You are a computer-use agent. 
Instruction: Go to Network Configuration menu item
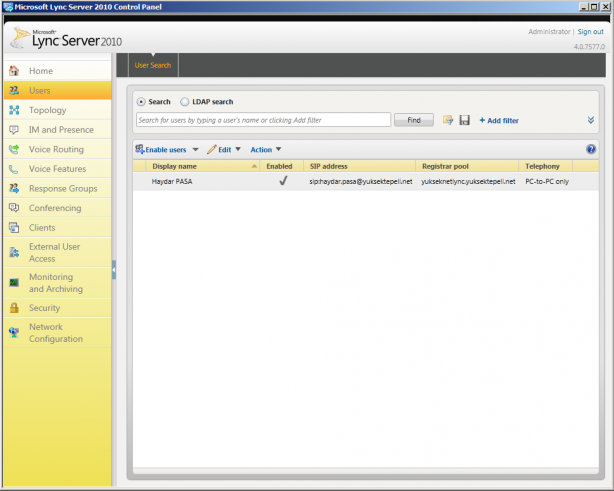point(58,332)
